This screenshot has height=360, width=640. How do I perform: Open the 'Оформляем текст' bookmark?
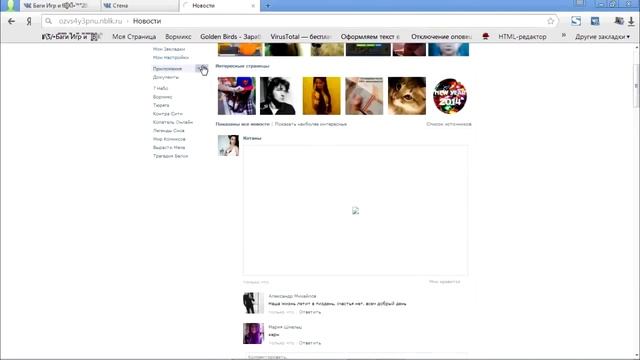(370, 37)
